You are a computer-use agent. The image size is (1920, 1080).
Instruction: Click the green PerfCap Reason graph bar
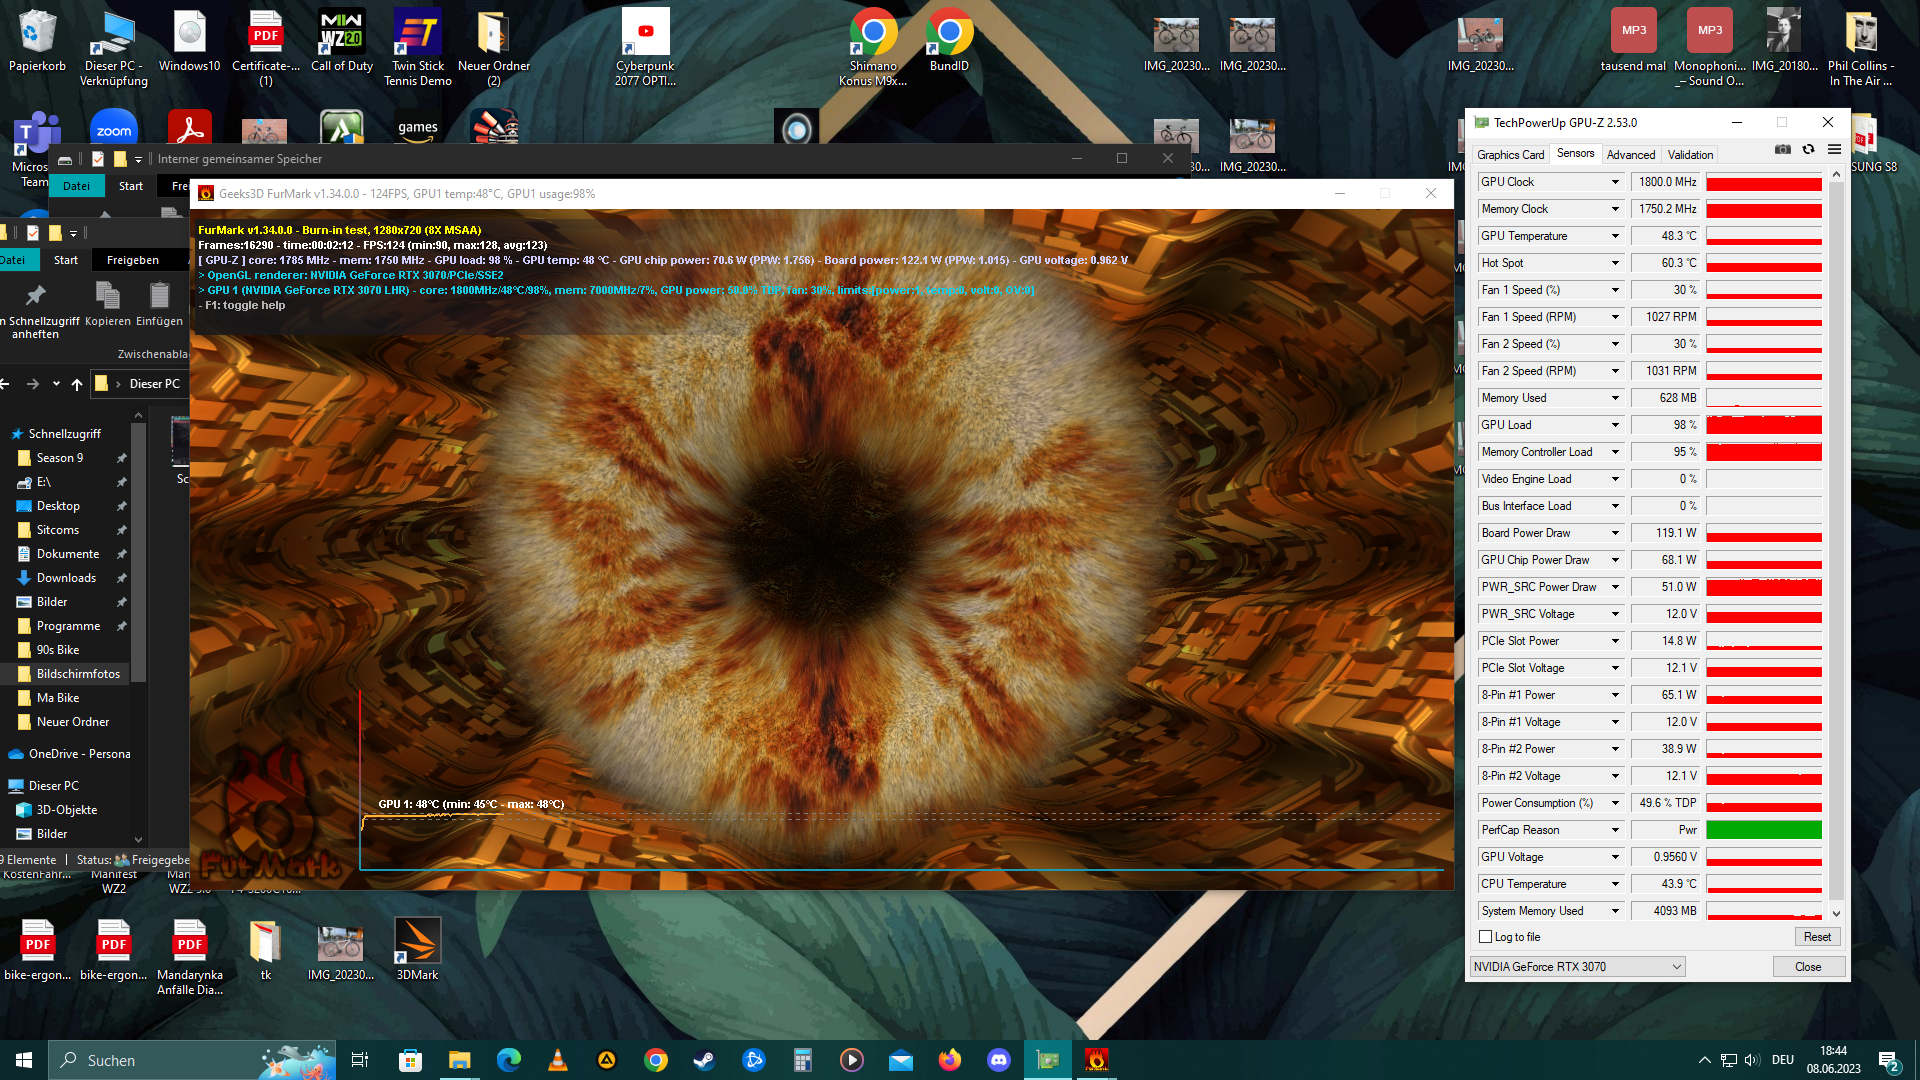click(x=1763, y=830)
